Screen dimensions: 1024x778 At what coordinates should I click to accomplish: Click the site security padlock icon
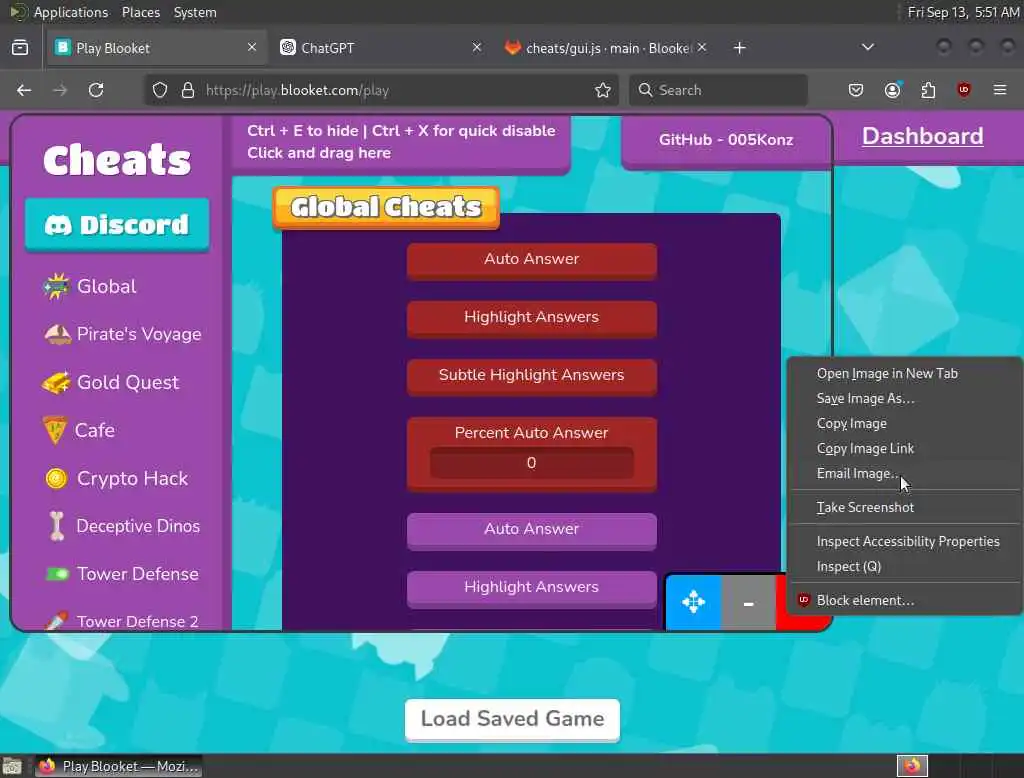(x=187, y=90)
